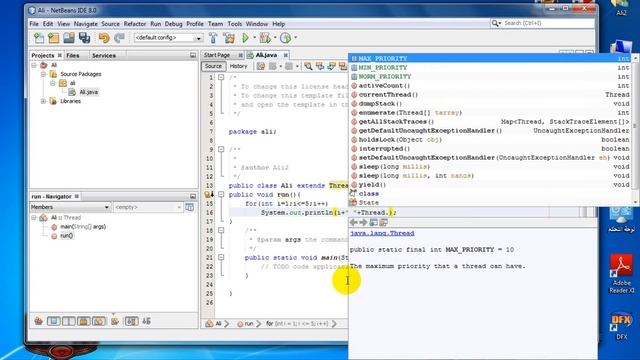The height and width of the screenshot is (360, 640).
Task: Open the Refactor menu
Action: [x=135, y=24]
